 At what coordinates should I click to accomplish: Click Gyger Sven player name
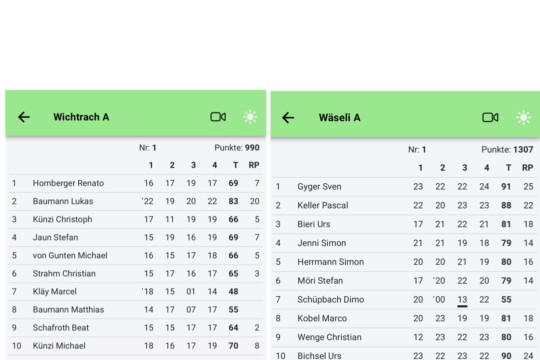[x=319, y=187]
